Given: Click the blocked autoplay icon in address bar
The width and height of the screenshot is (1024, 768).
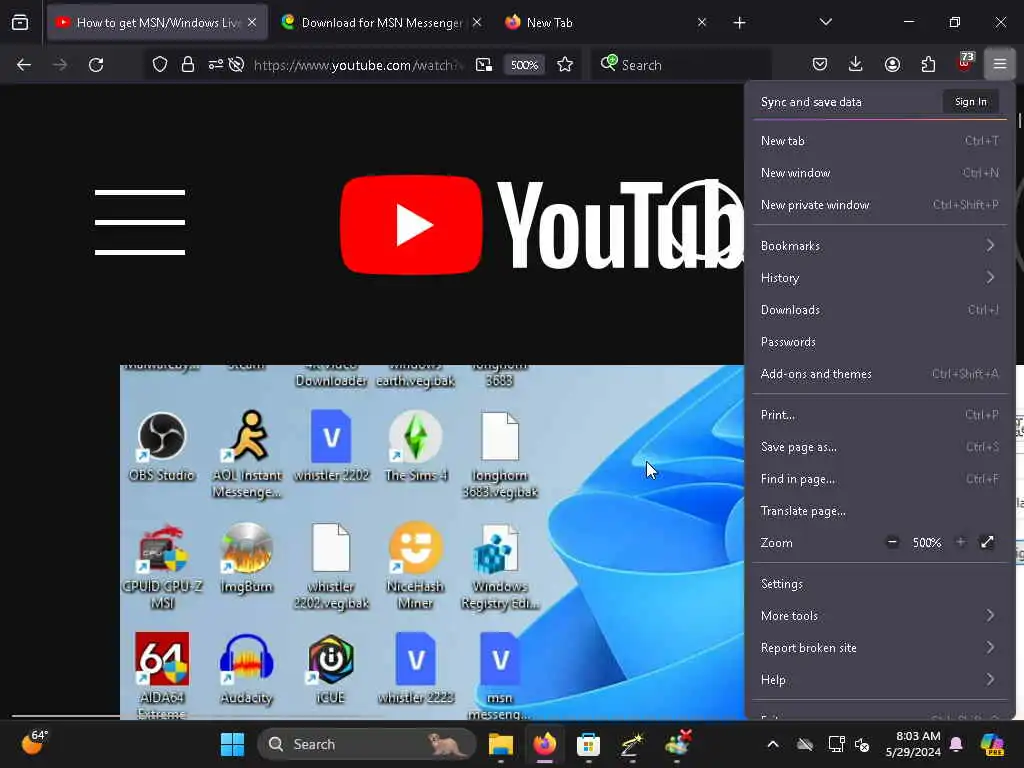Looking at the screenshot, I should pos(237,65).
